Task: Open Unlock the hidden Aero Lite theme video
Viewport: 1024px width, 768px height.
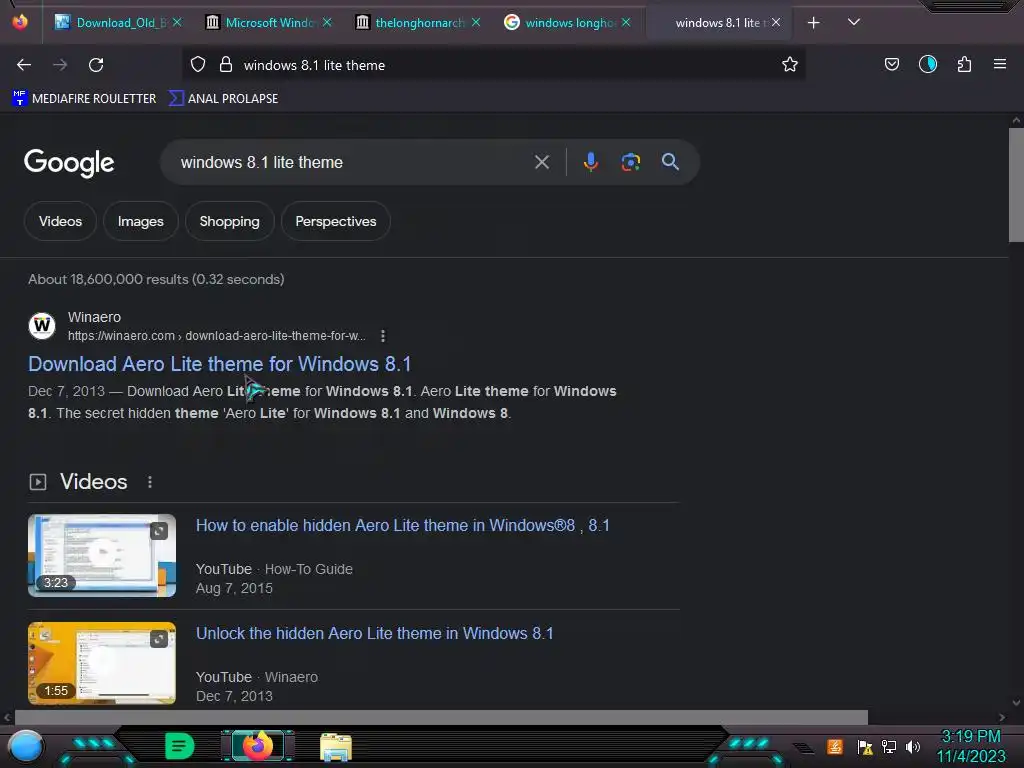Action: pyautogui.click(x=375, y=633)
